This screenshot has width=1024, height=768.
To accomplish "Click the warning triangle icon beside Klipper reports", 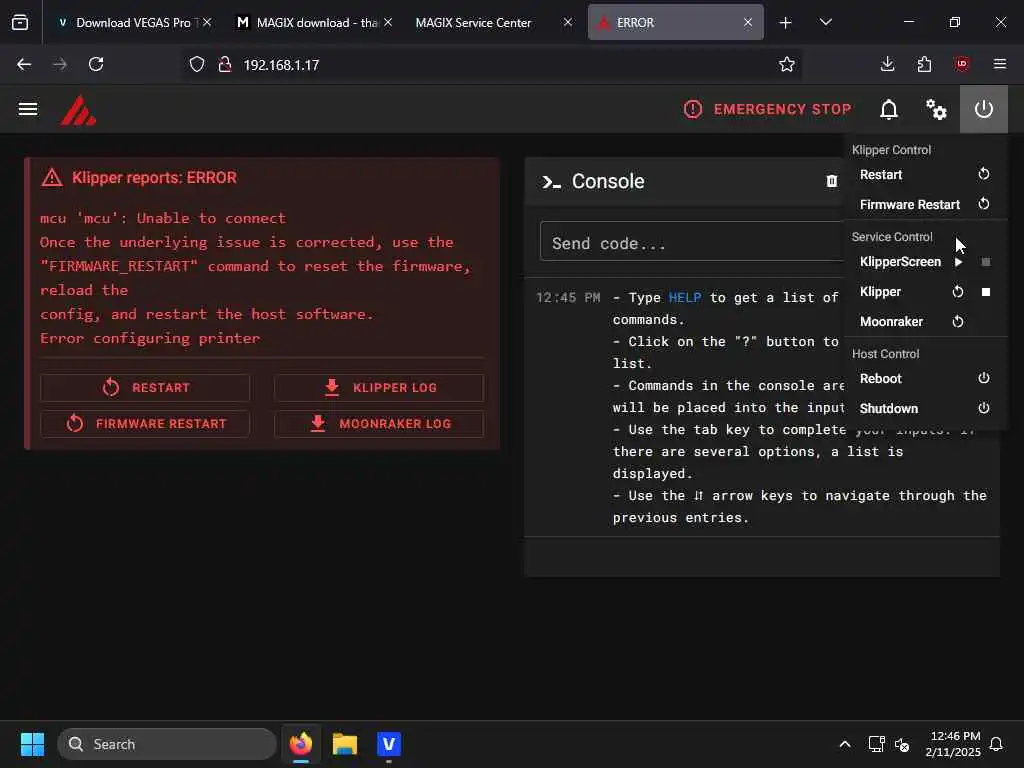I will (52, 178).
